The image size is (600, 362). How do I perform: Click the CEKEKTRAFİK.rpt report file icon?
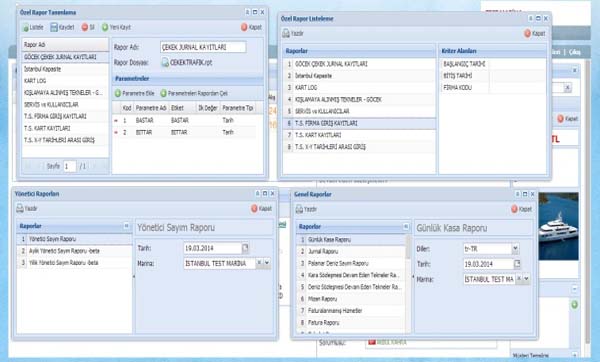(165, 62)
